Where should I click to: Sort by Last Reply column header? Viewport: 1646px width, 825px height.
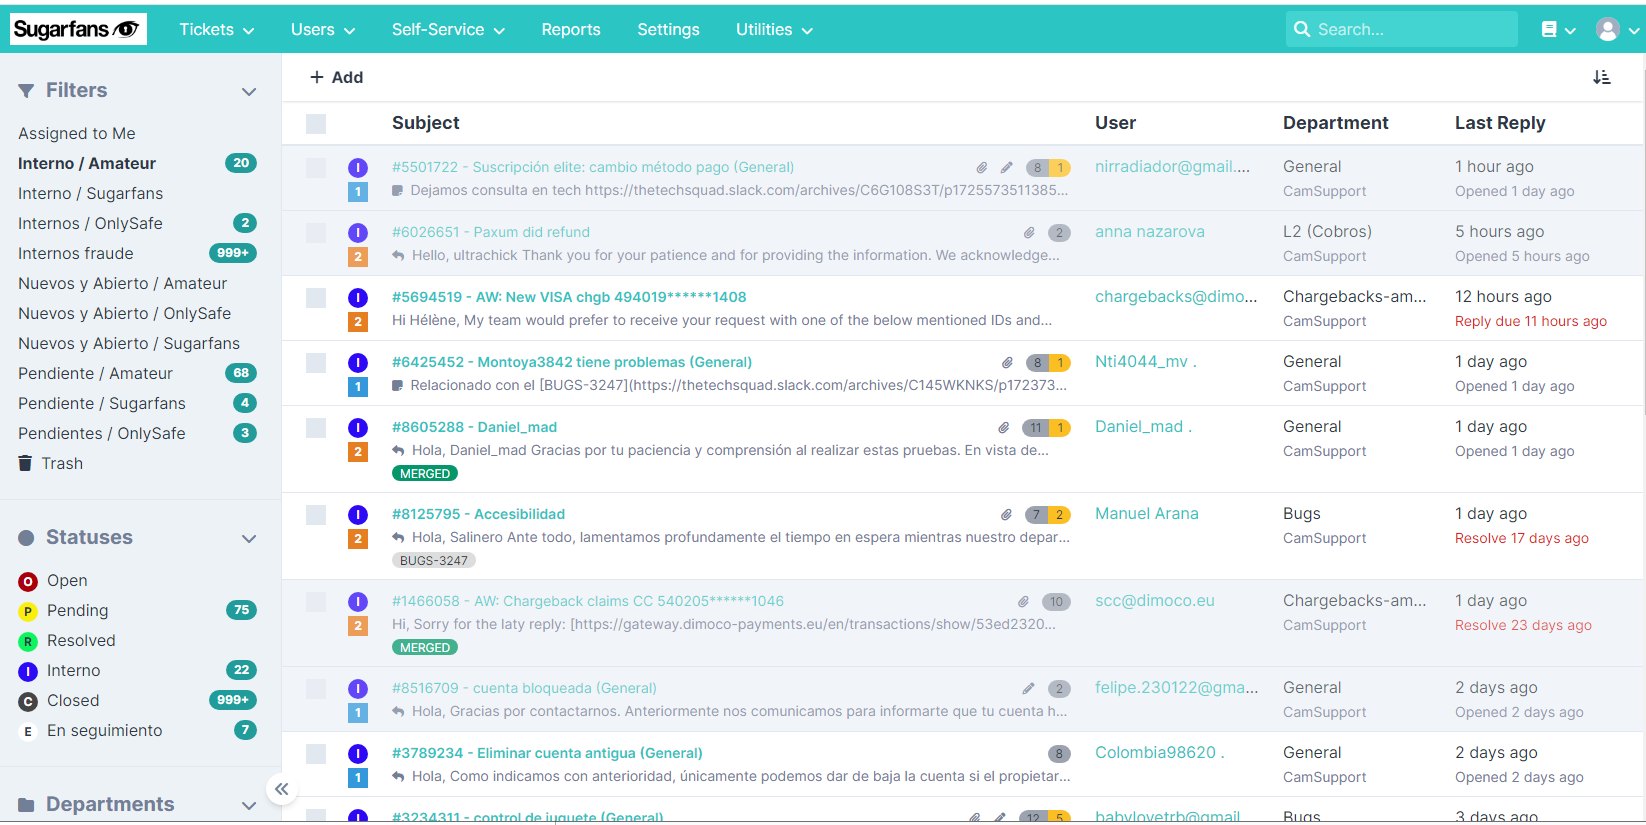[1500, 123]
